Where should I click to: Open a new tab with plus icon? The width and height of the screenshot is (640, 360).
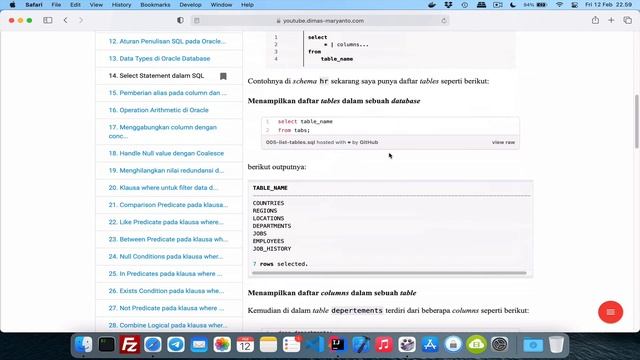[611, 20]
